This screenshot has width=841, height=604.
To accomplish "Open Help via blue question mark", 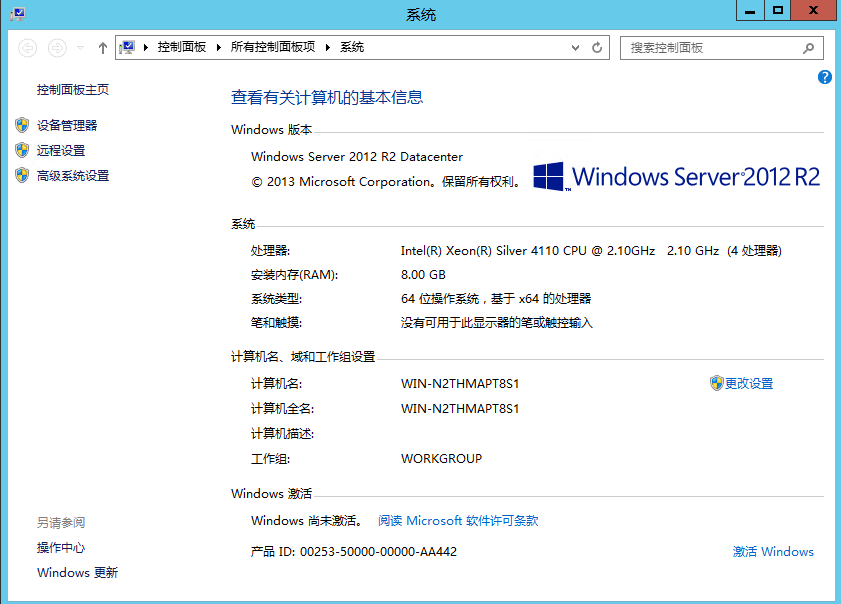I will [824, 77].
